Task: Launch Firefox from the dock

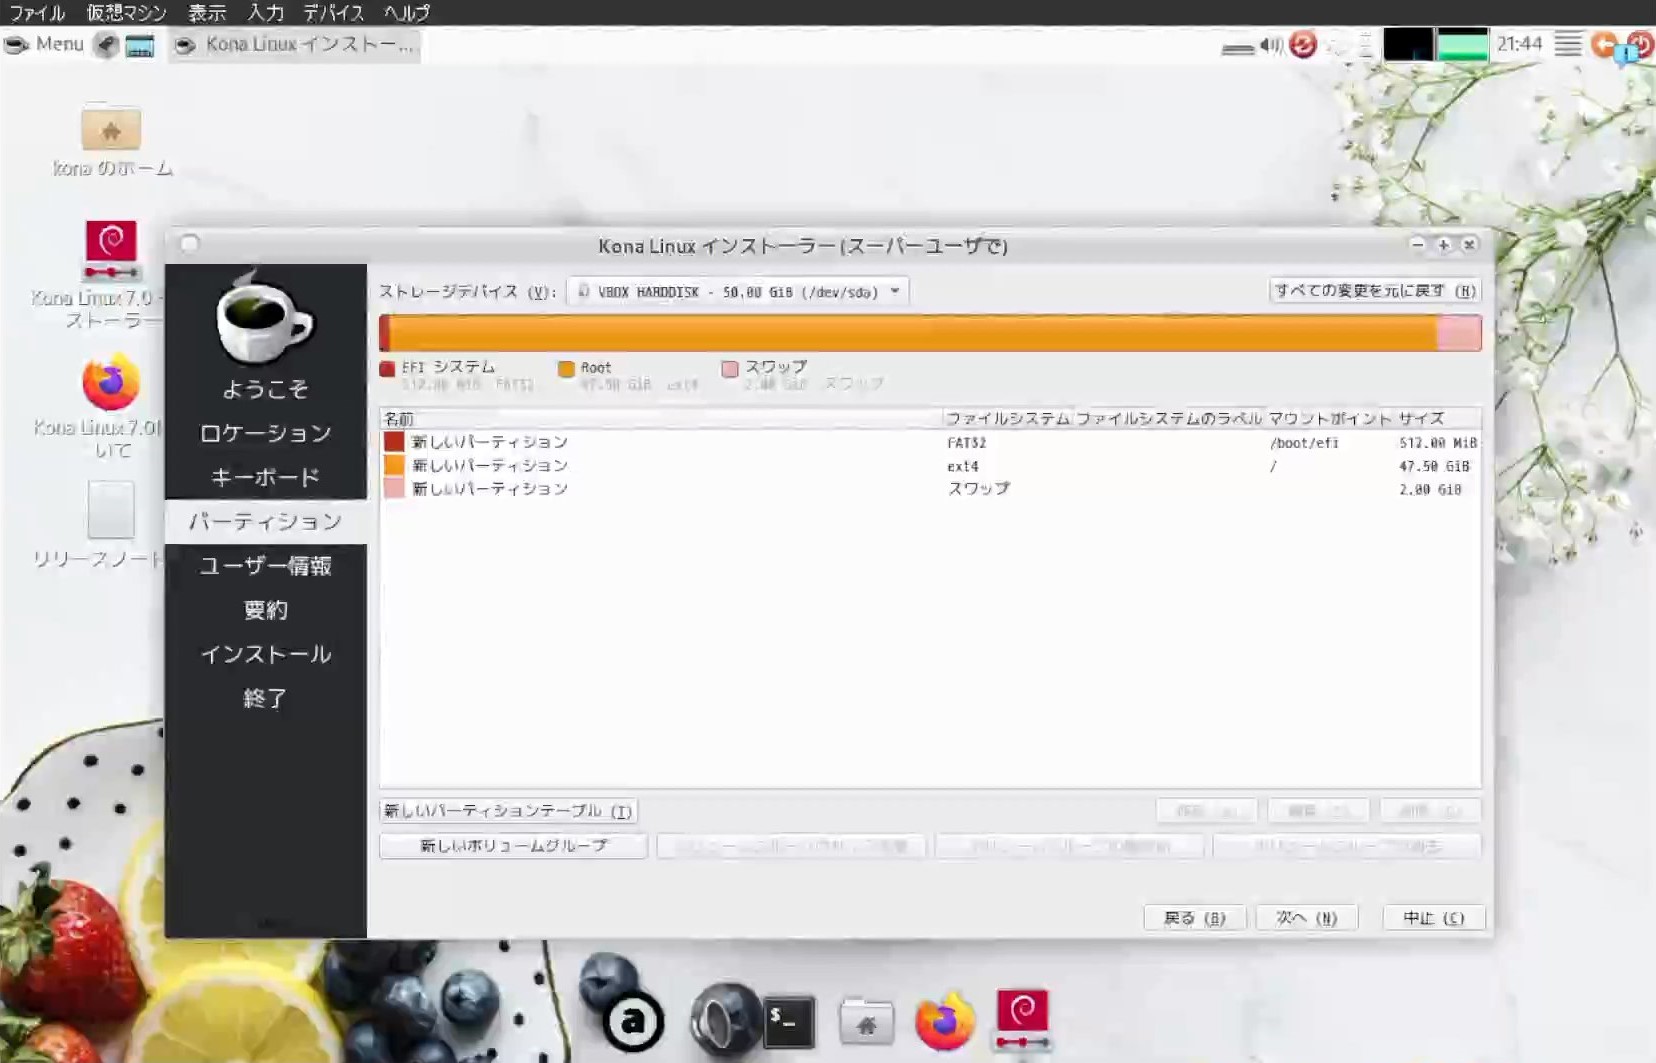Action: tap(945, 1020)
